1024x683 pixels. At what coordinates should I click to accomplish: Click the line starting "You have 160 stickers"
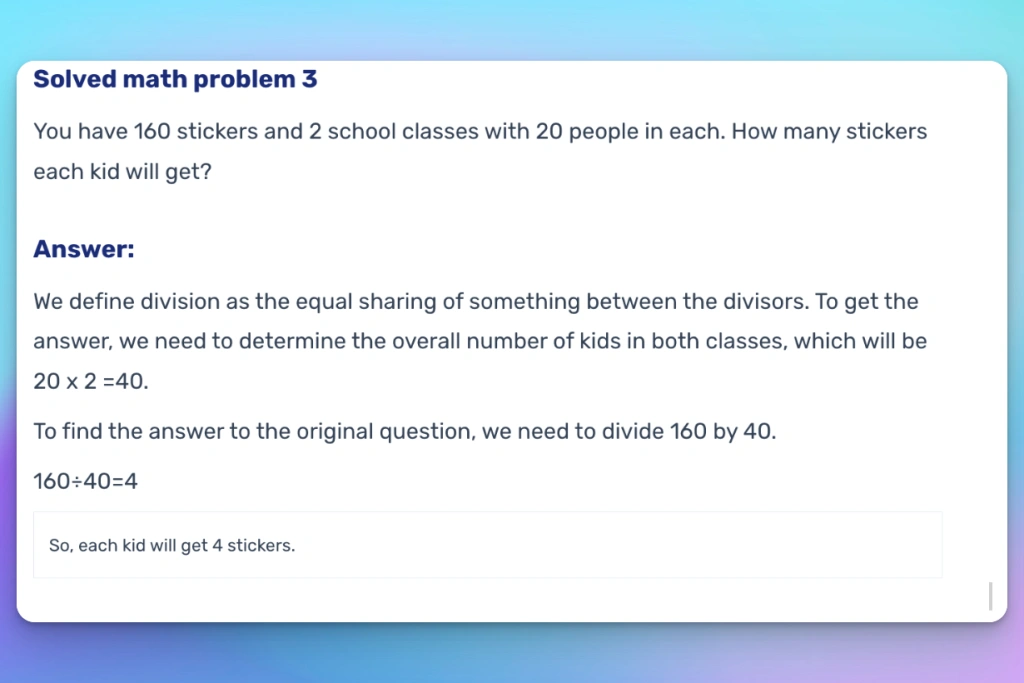(480, 131)
